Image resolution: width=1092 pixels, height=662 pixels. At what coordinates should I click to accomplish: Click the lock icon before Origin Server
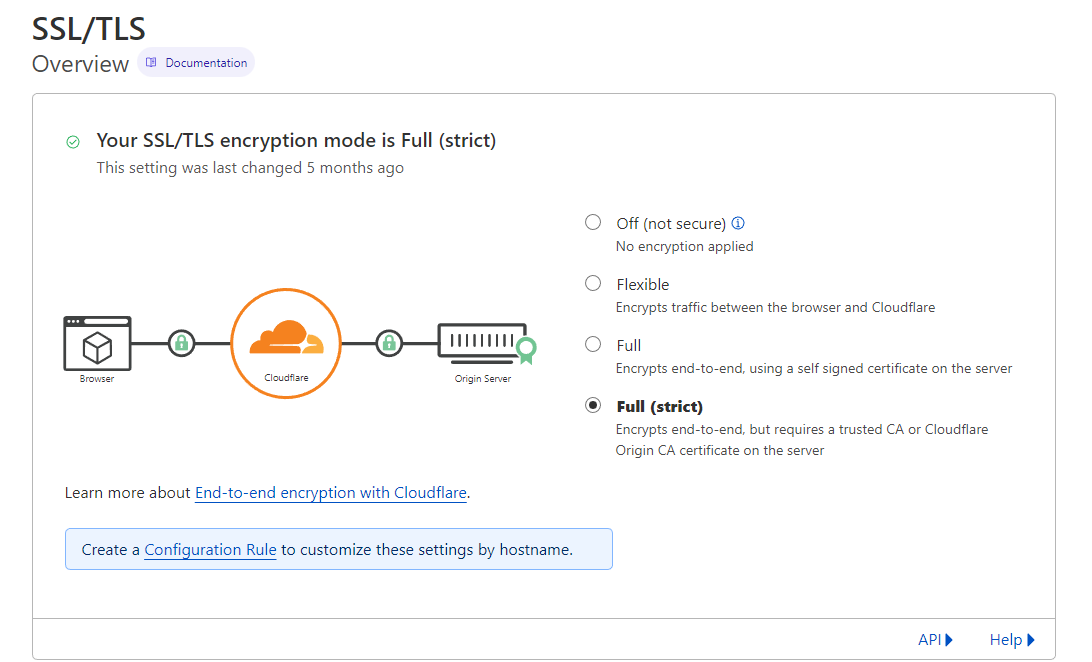point(389,343)
